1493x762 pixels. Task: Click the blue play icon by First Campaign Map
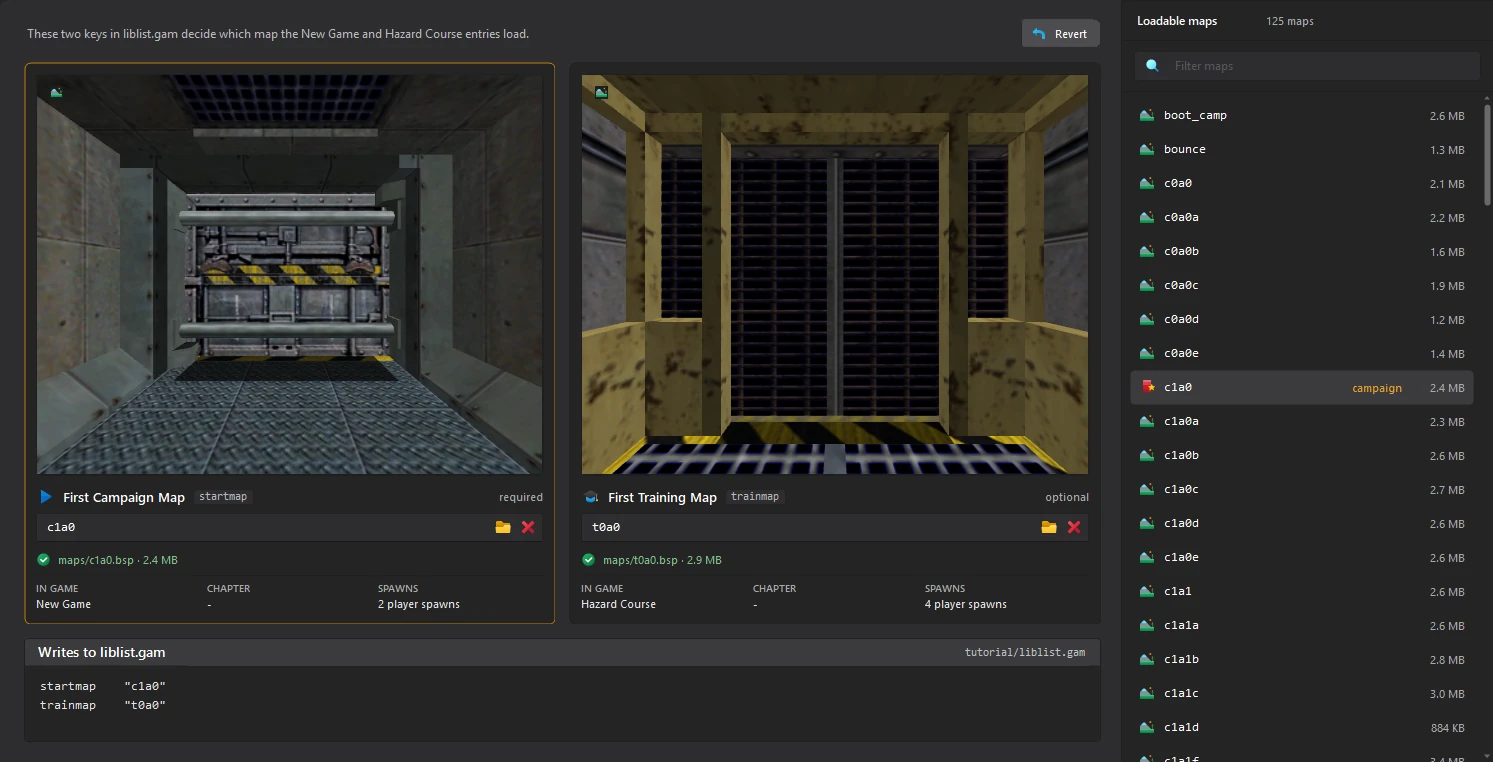tap(46, 497)
